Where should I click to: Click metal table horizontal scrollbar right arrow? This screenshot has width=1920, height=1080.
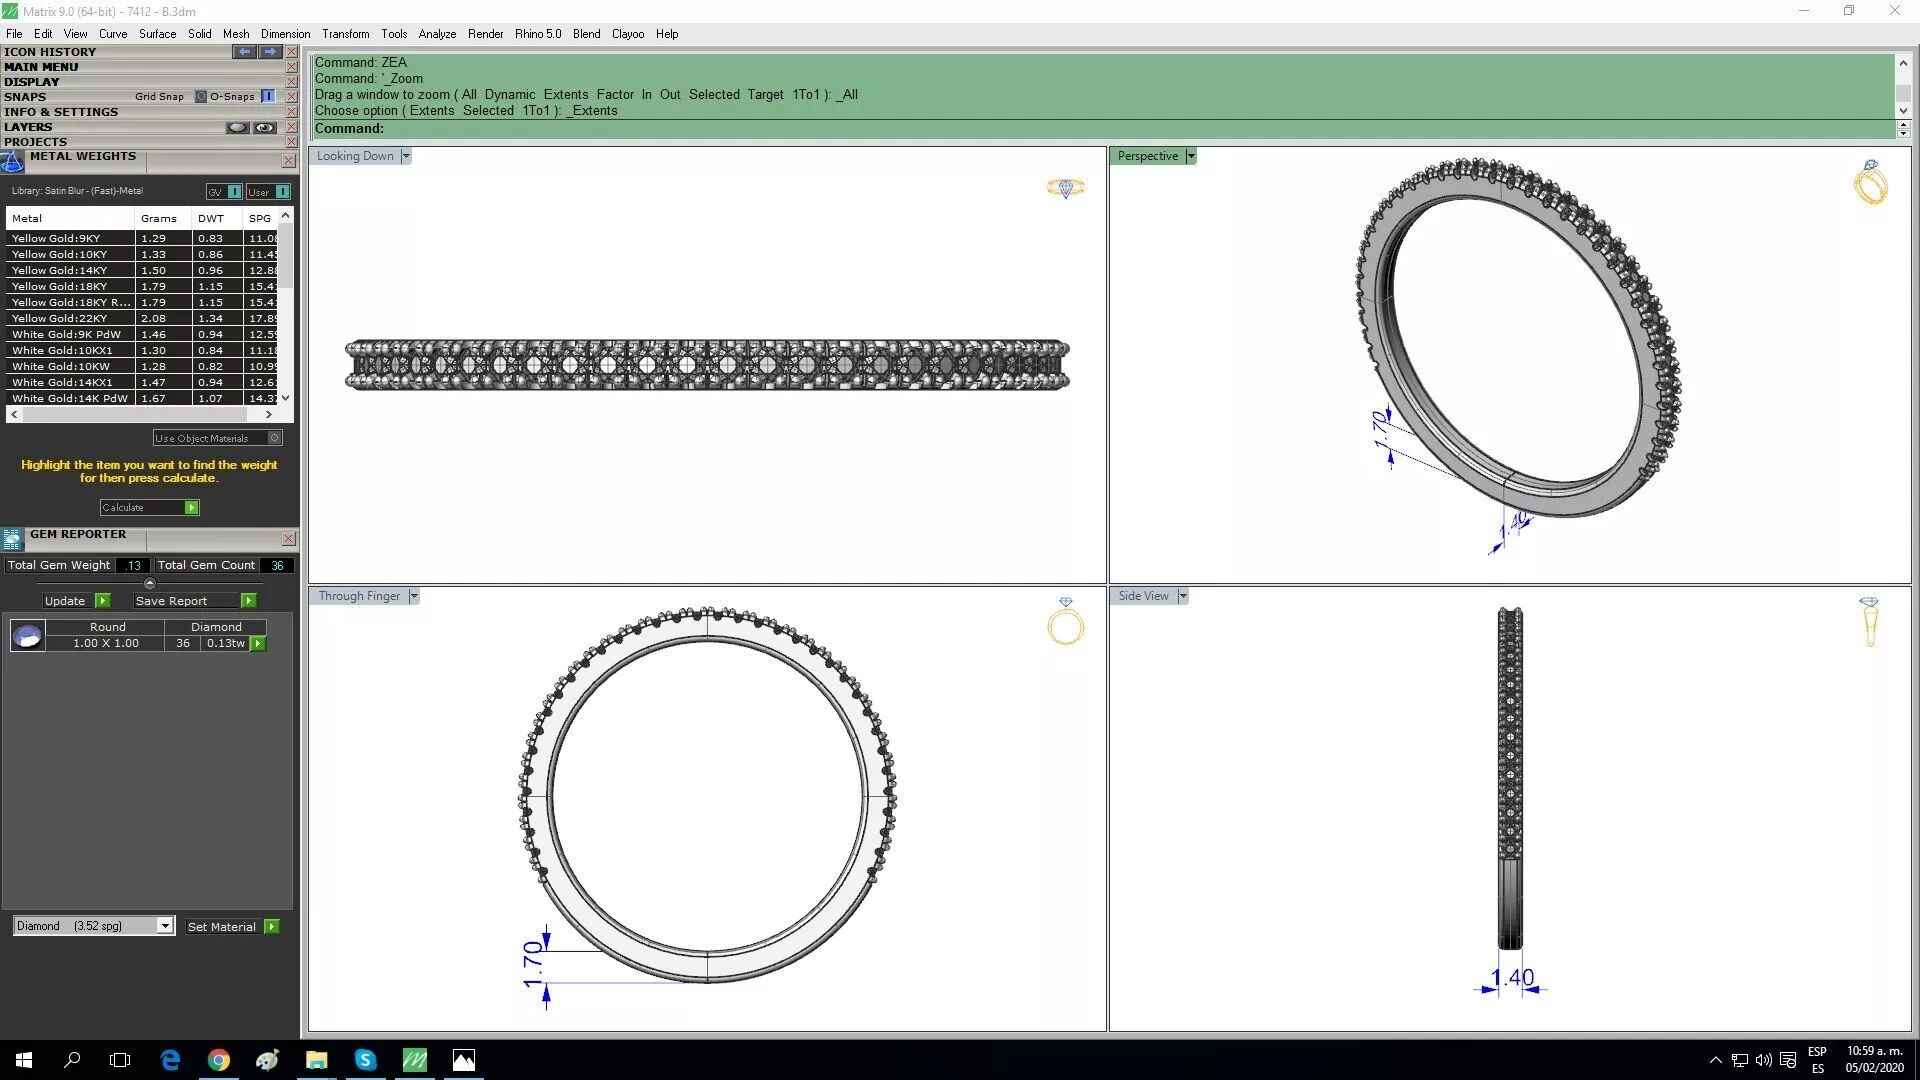click(268, 414)
